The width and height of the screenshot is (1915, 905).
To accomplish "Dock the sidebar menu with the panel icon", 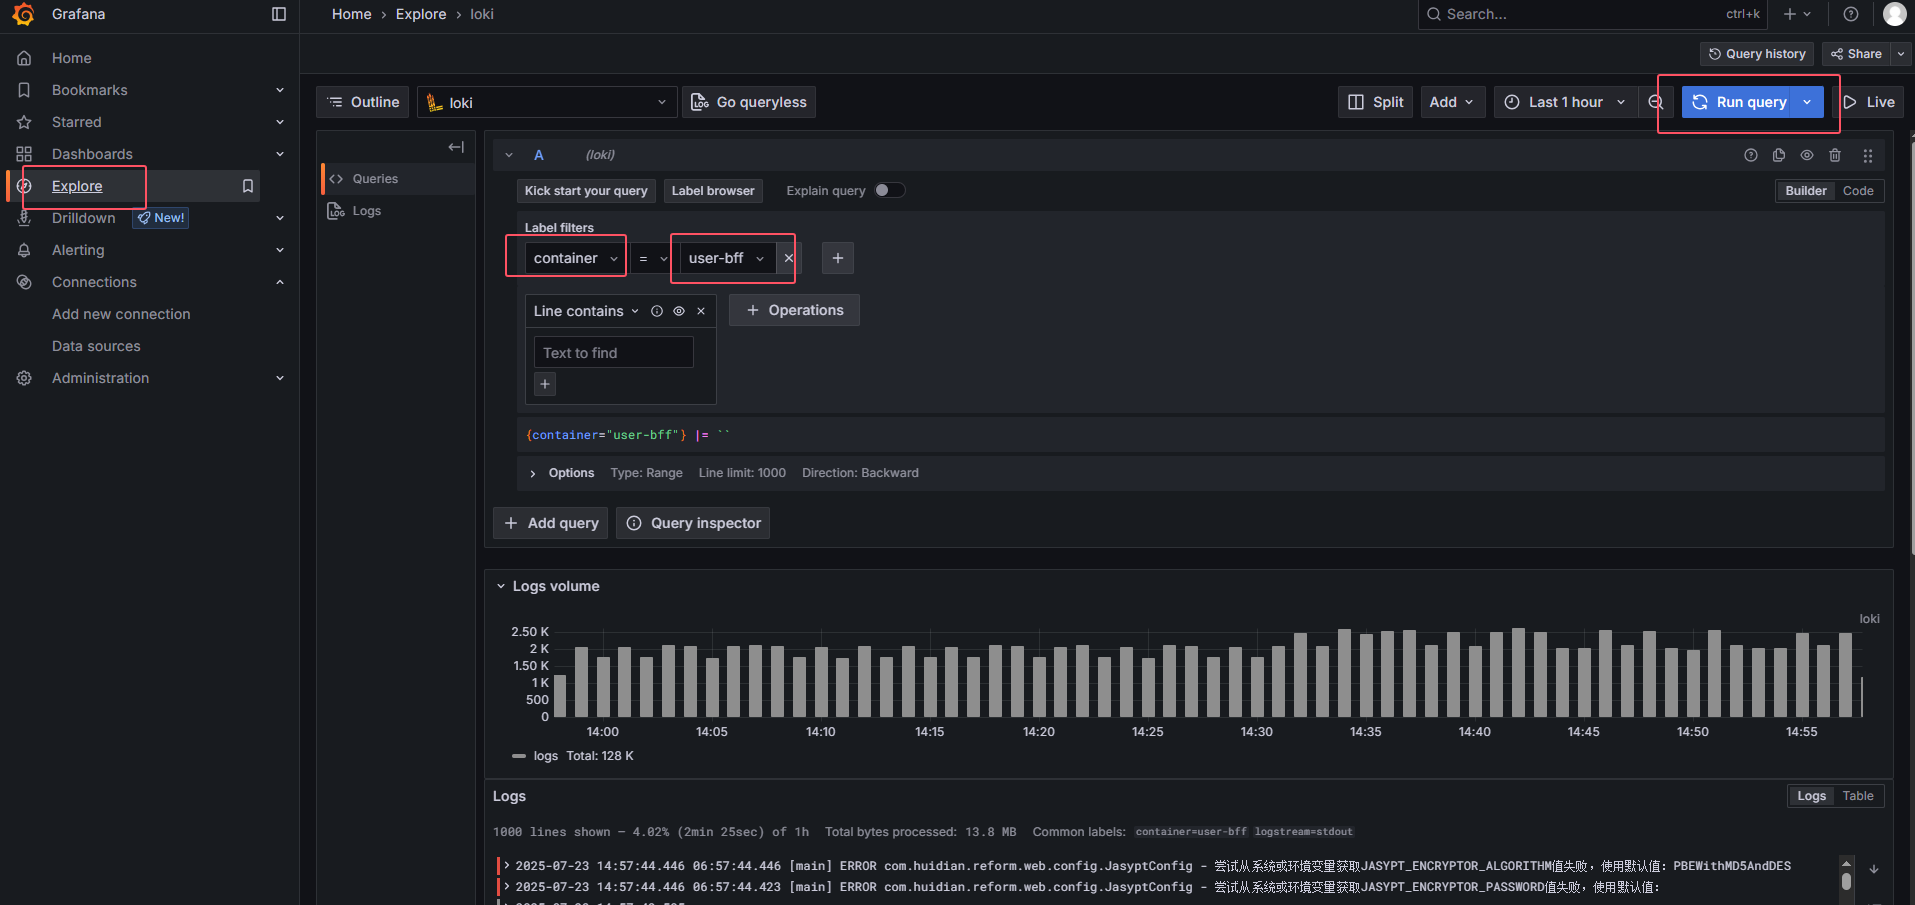I will [x=279, y=14].
